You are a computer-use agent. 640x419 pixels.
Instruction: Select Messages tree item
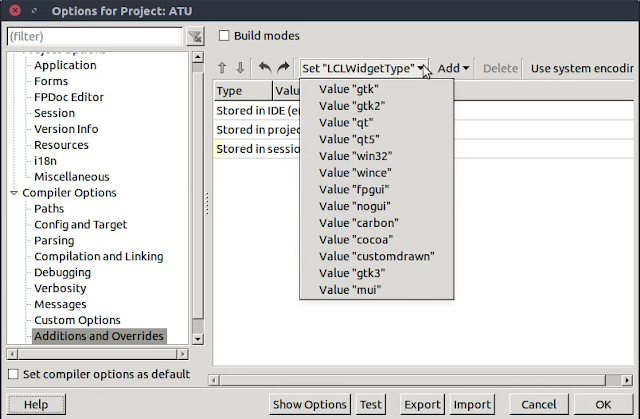pyautogui.click(x=60, y=304)
